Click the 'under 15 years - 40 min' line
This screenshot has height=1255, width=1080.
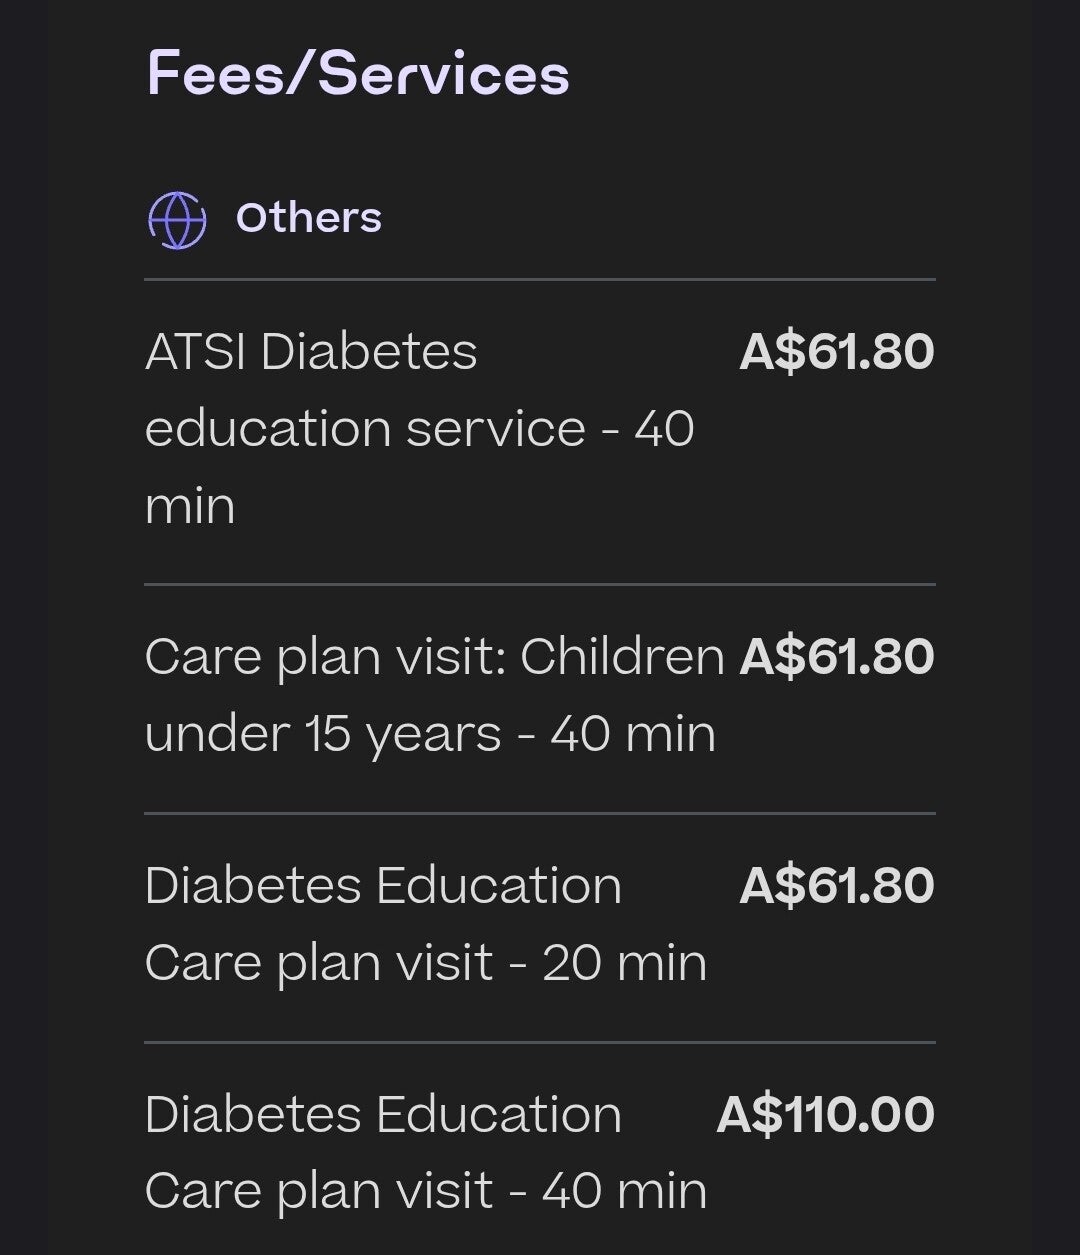(430, 735)
